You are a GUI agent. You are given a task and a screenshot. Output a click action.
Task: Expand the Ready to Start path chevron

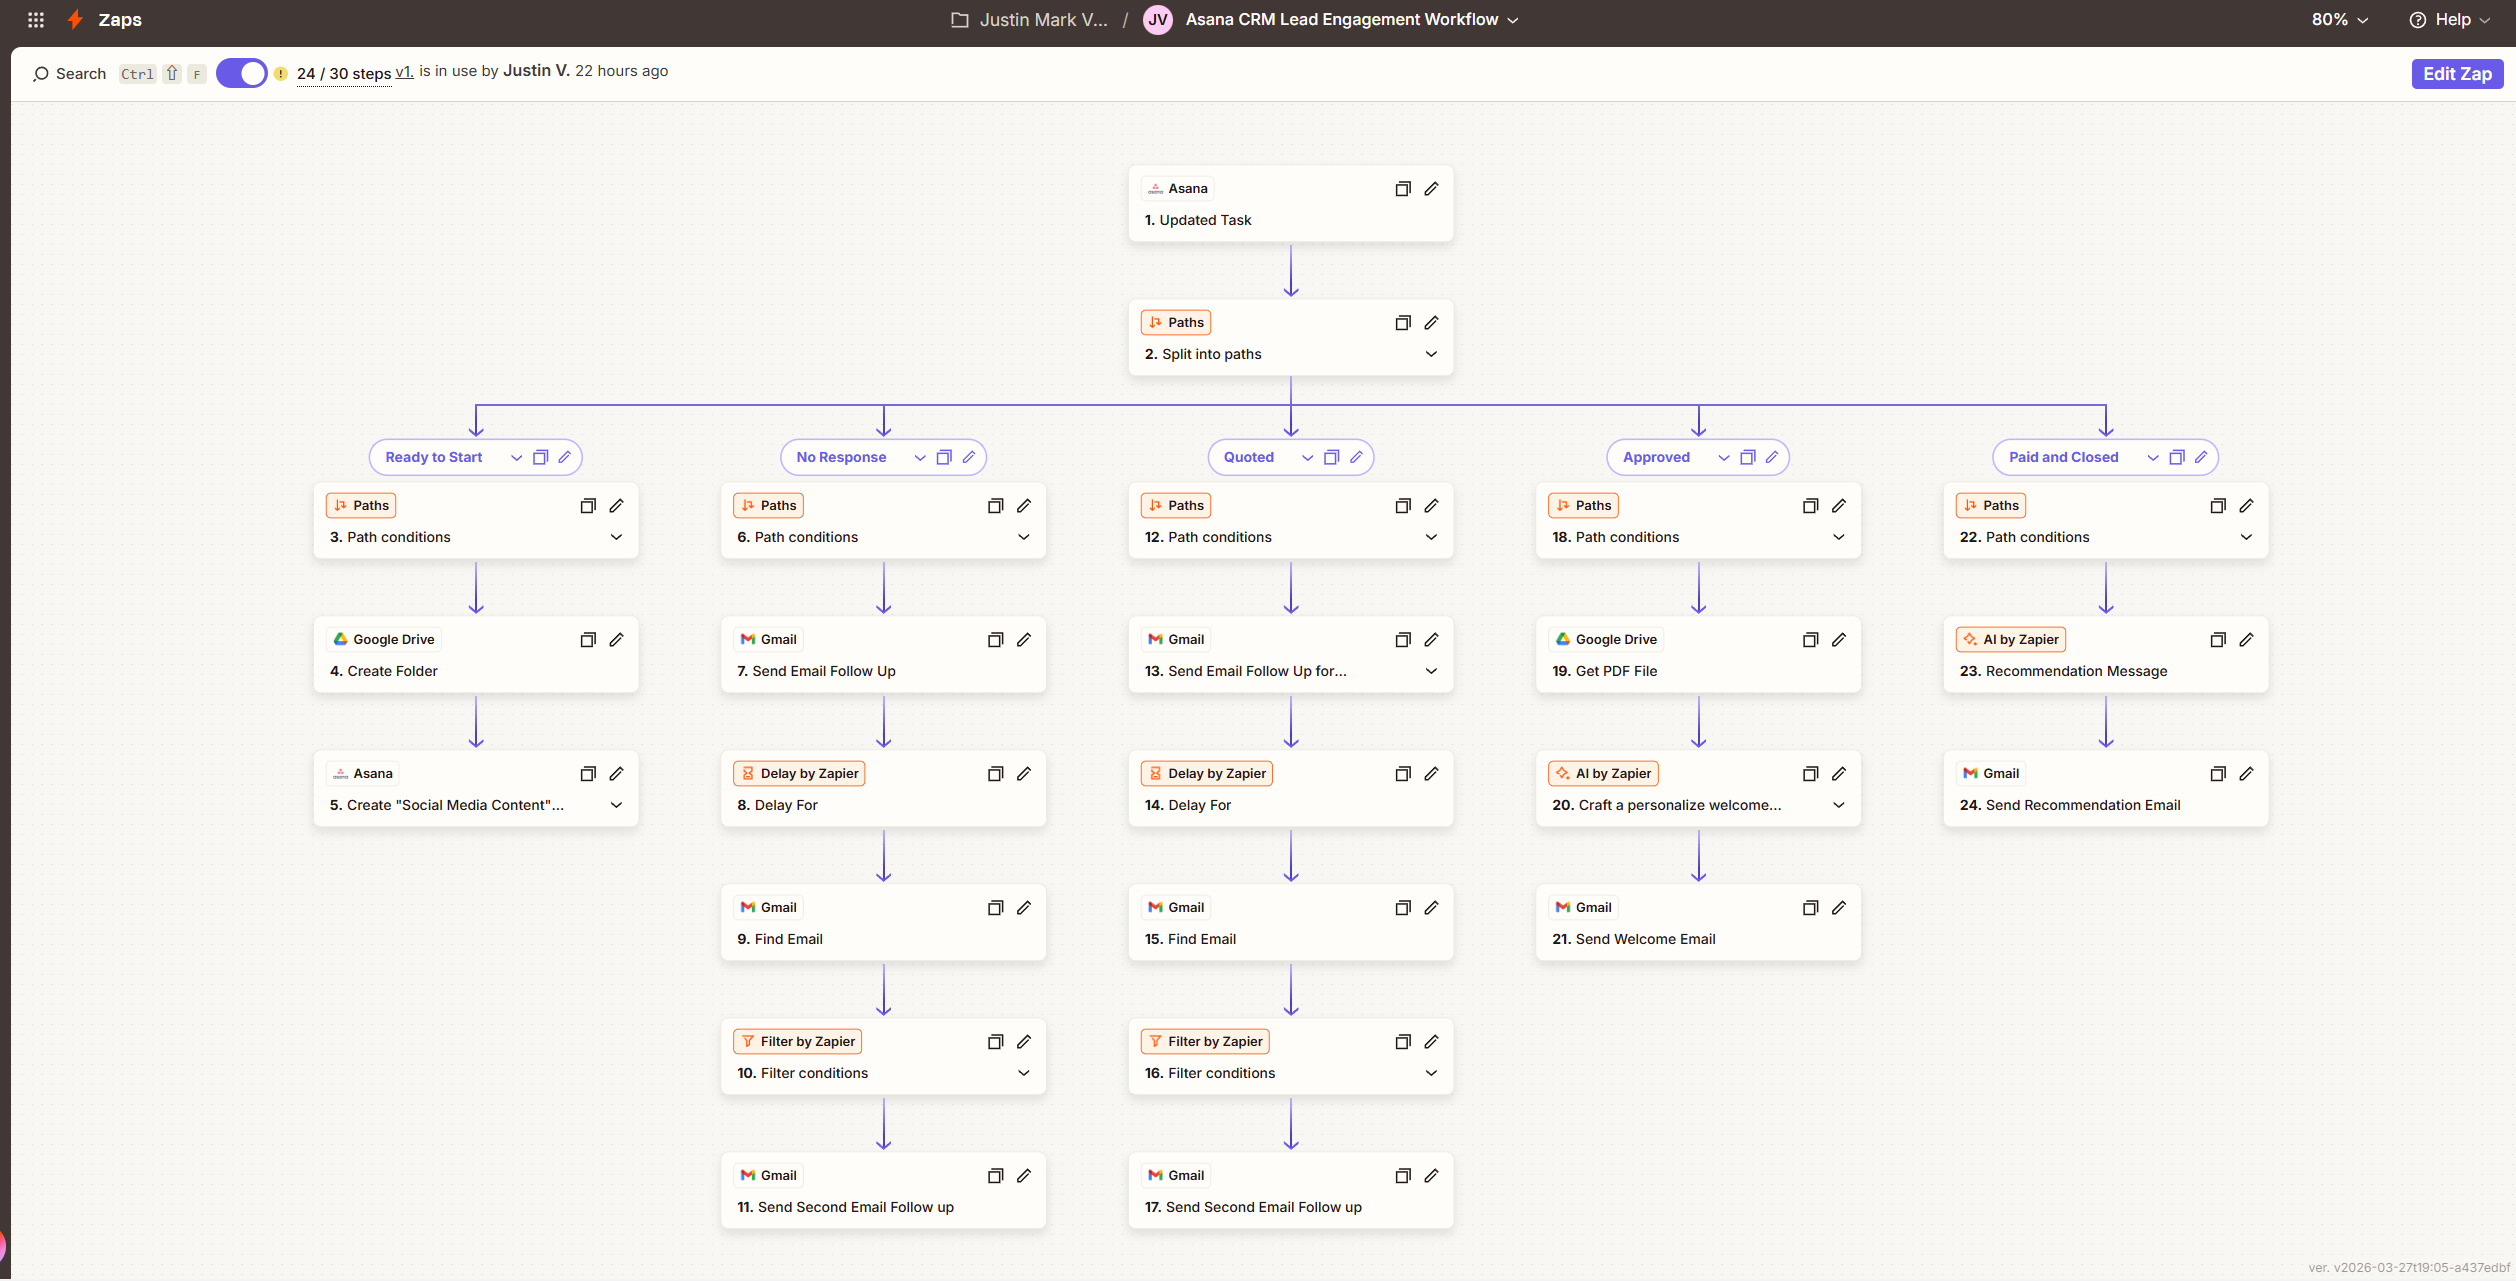tap(516, 457)
